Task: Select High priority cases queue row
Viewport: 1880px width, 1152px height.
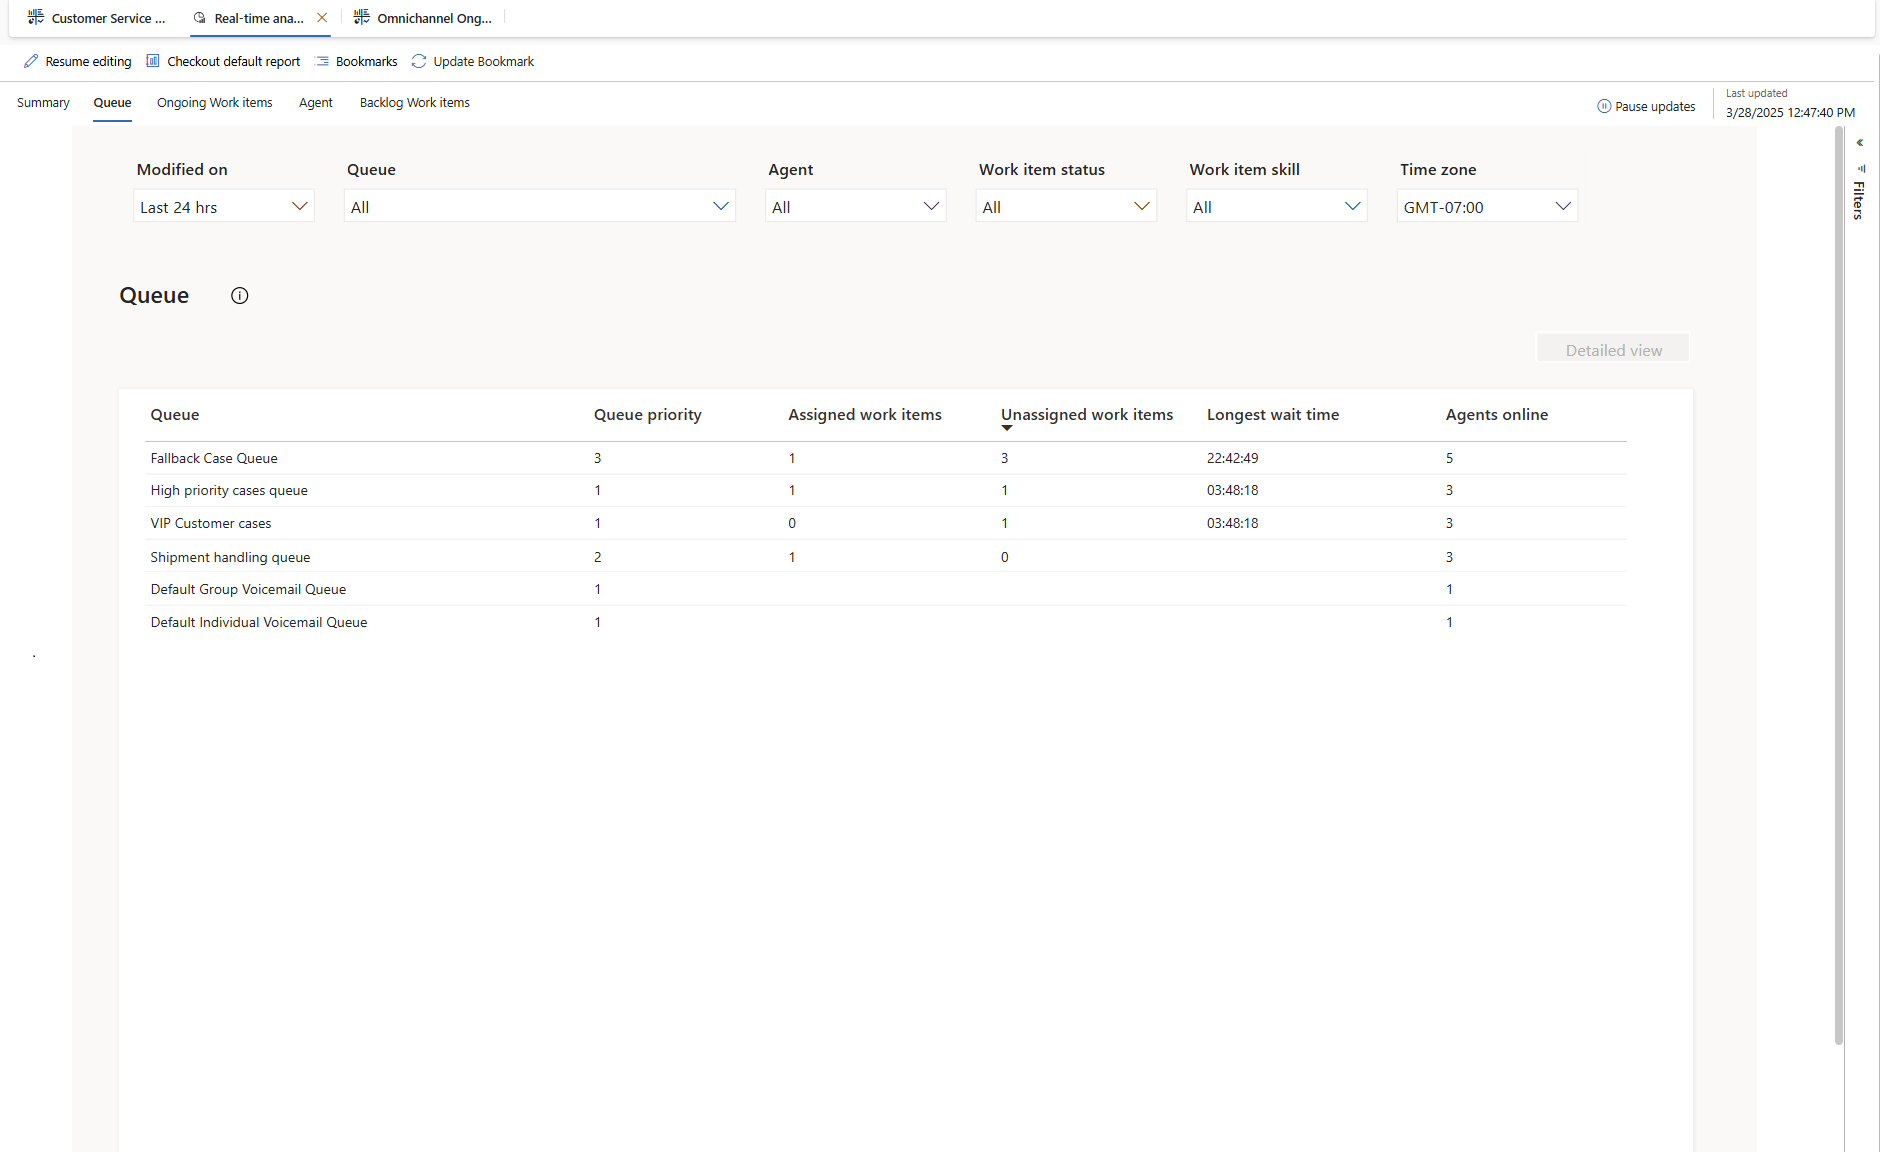Action: pos(885,490)
